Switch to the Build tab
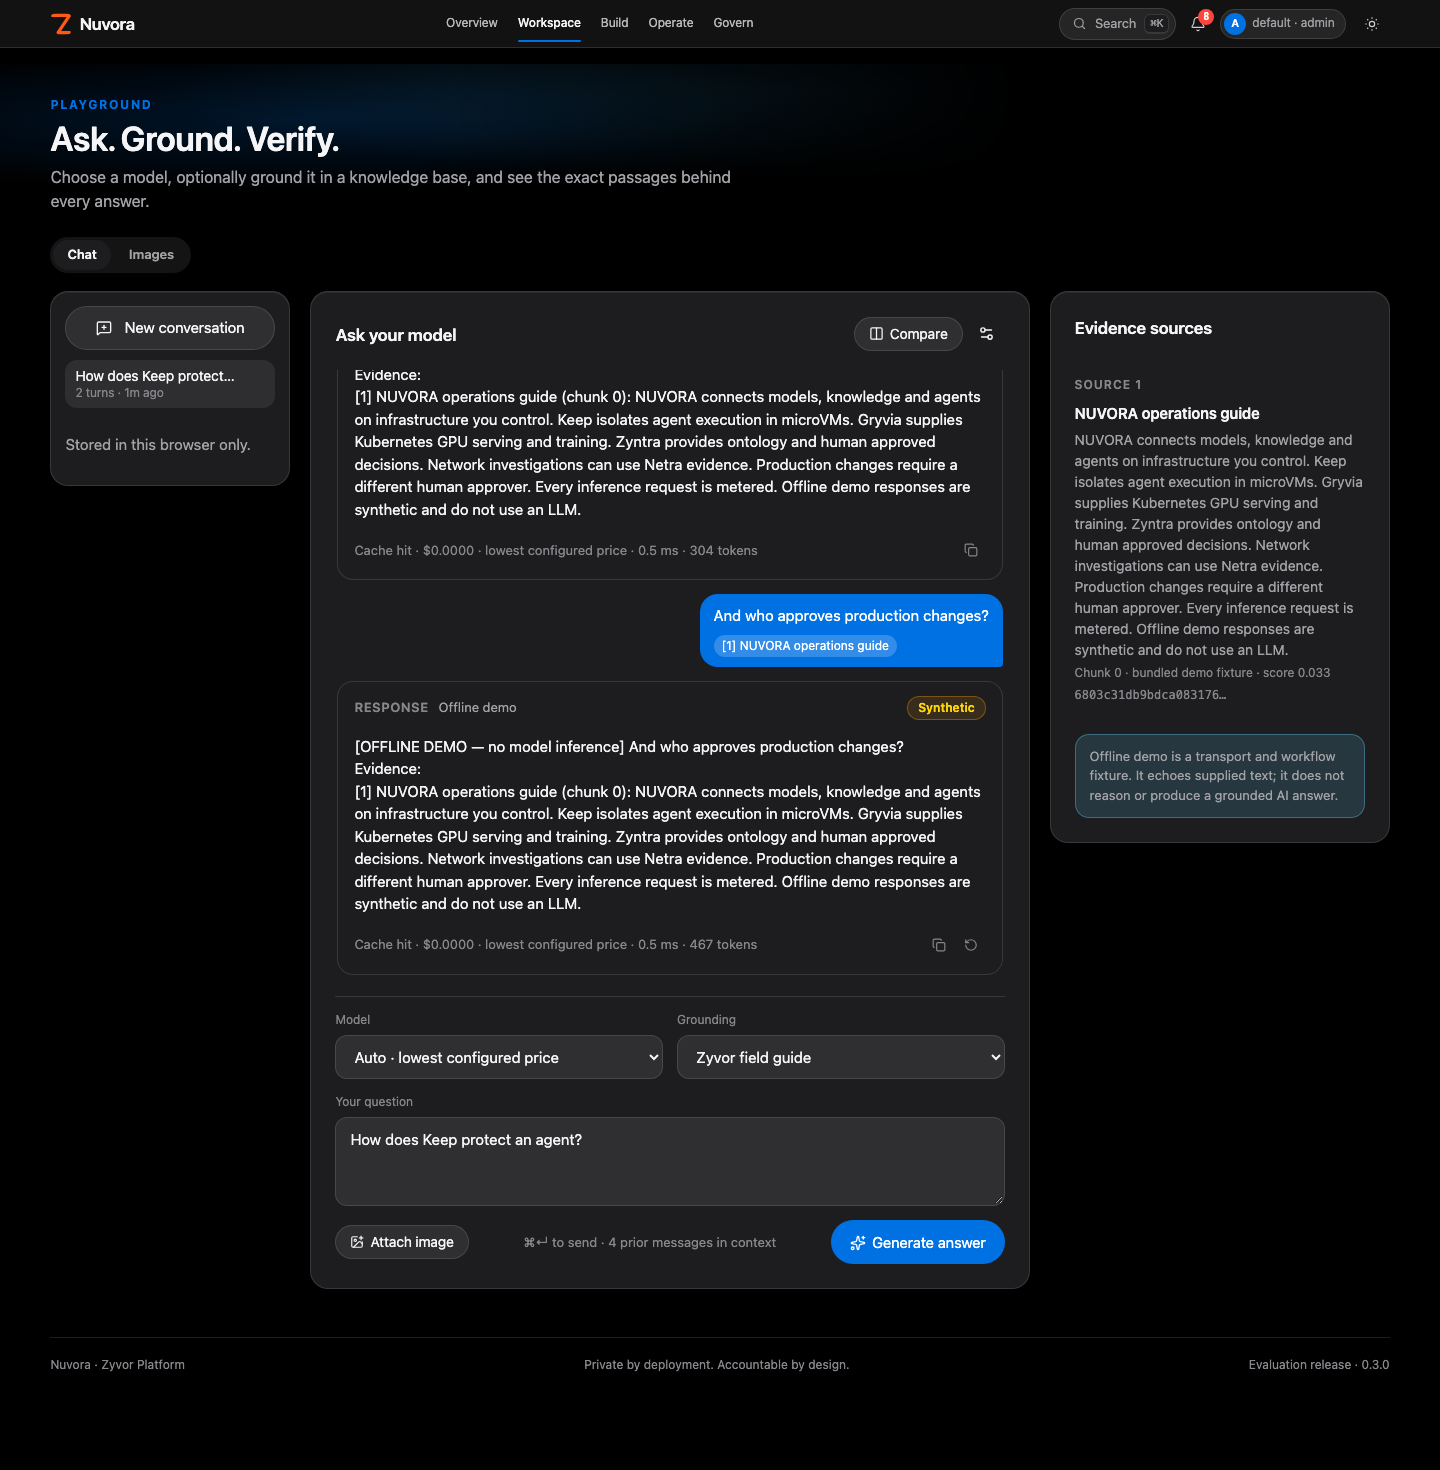The image size is (1440, 1470). [615, 23]
